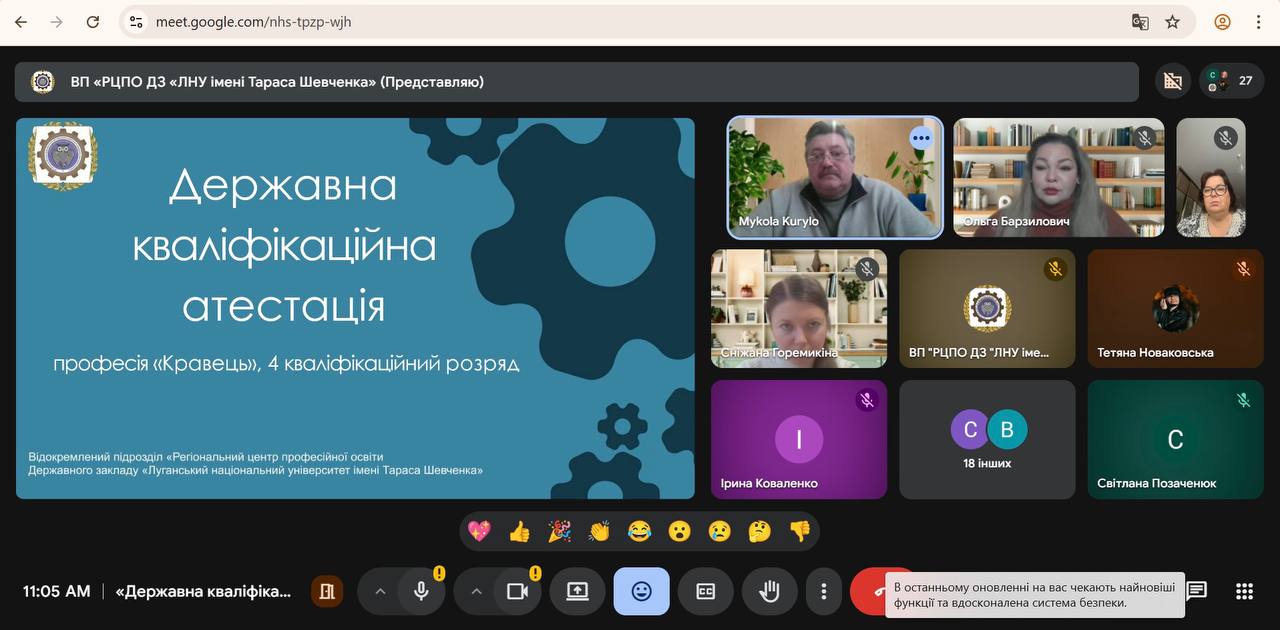Expand video settings arrow next to camera
This screenshot has width=1280, height=630.
[x=476, y=591]
